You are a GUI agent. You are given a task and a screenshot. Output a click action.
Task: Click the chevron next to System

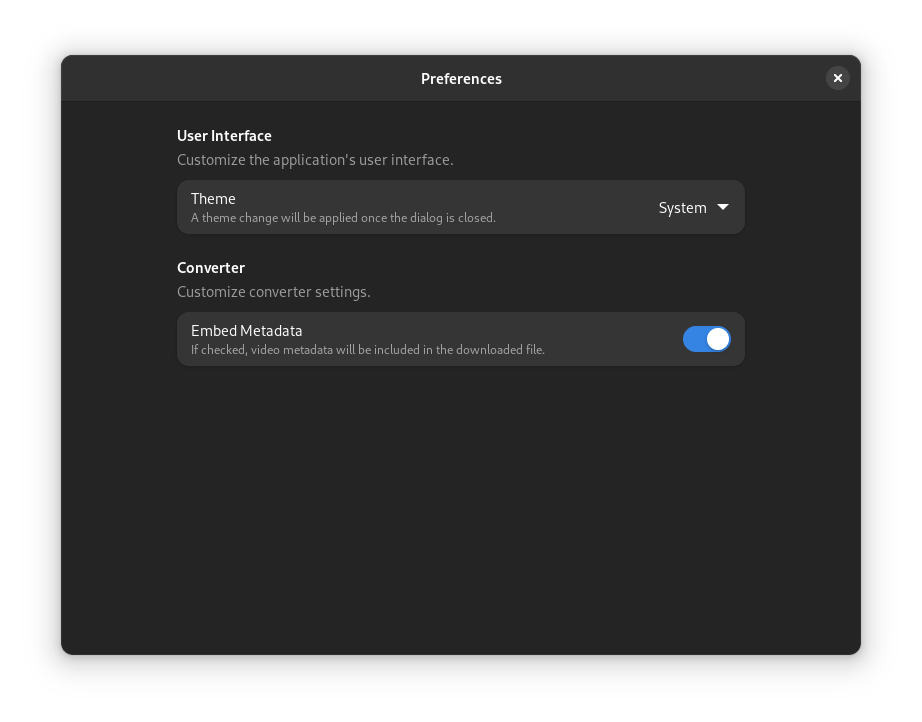pos(722,207)
